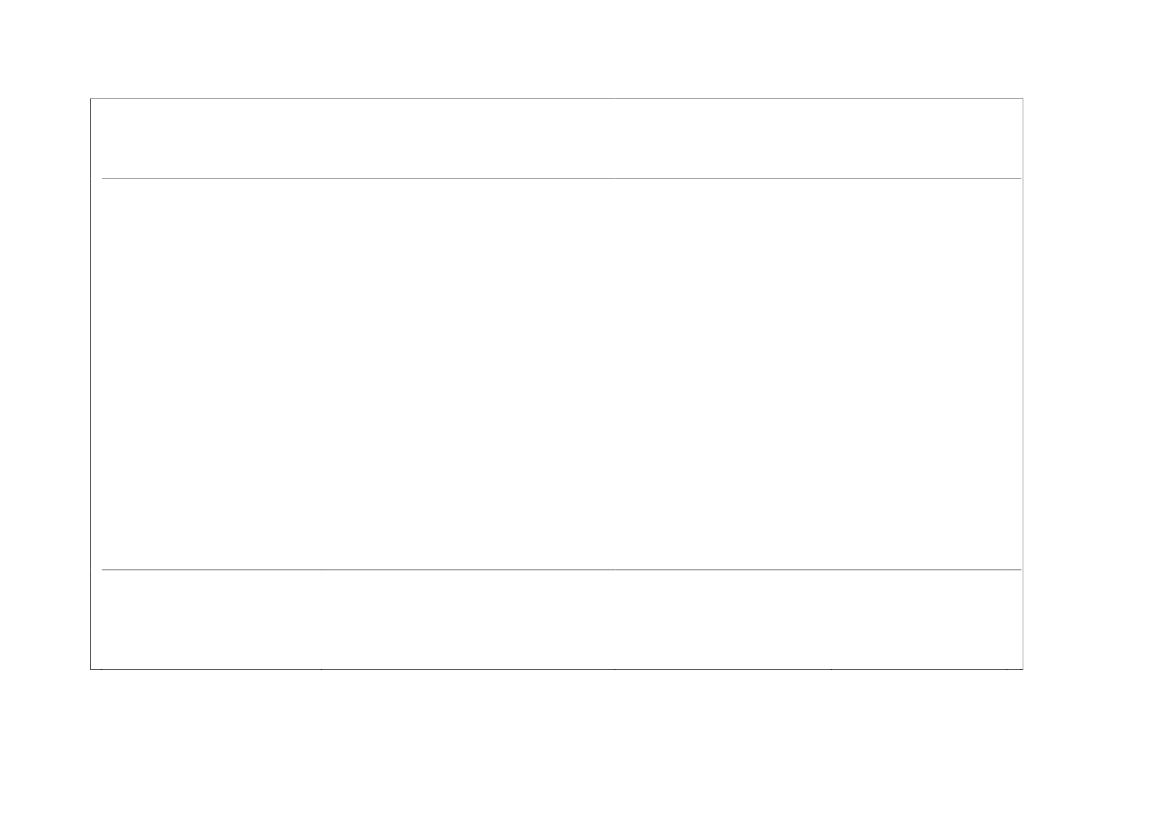This screenshot has width=1169, height=827.
Task: Click the left end of the upper divider
Action: (106, 178)
